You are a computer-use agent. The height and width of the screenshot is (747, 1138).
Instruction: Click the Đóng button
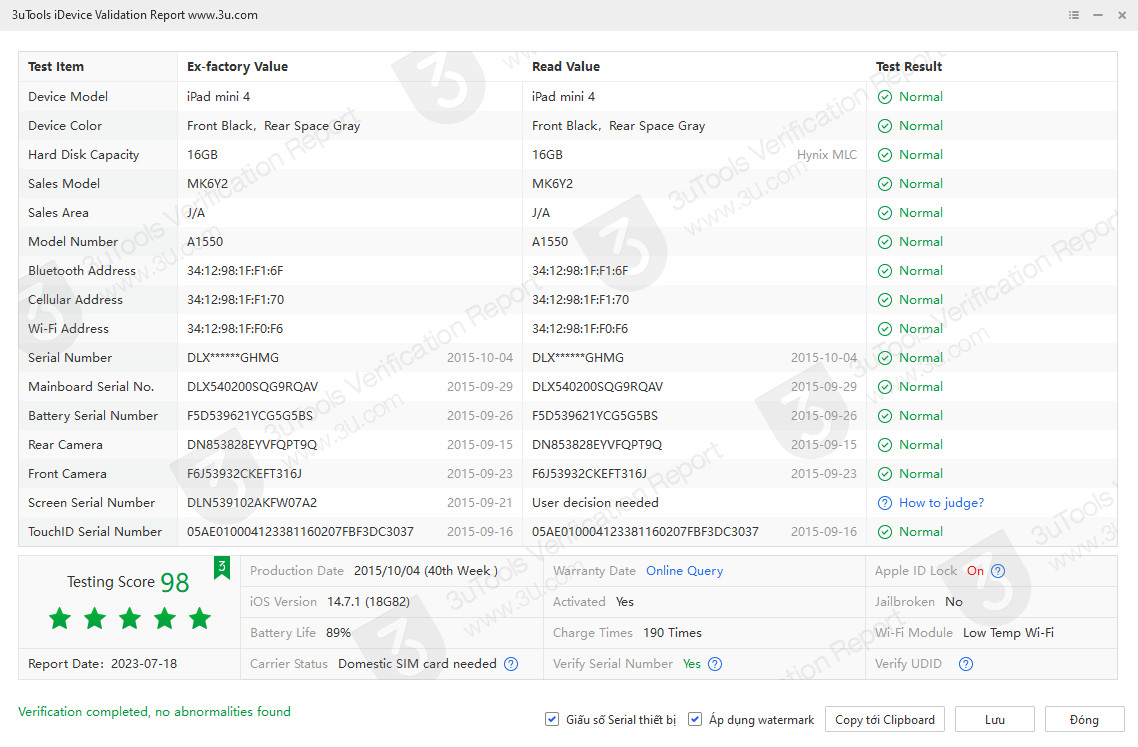pos(1084,719)
